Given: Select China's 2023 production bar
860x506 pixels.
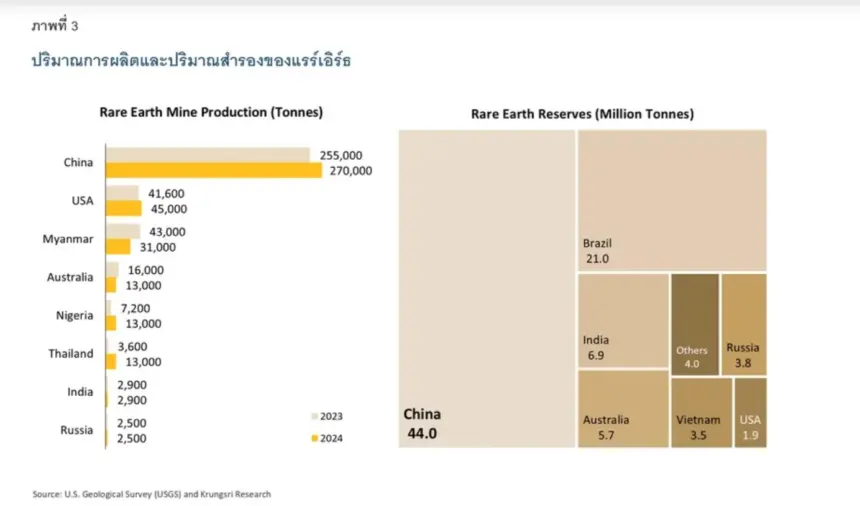Looking at the screenshot, I should point(208,155).
